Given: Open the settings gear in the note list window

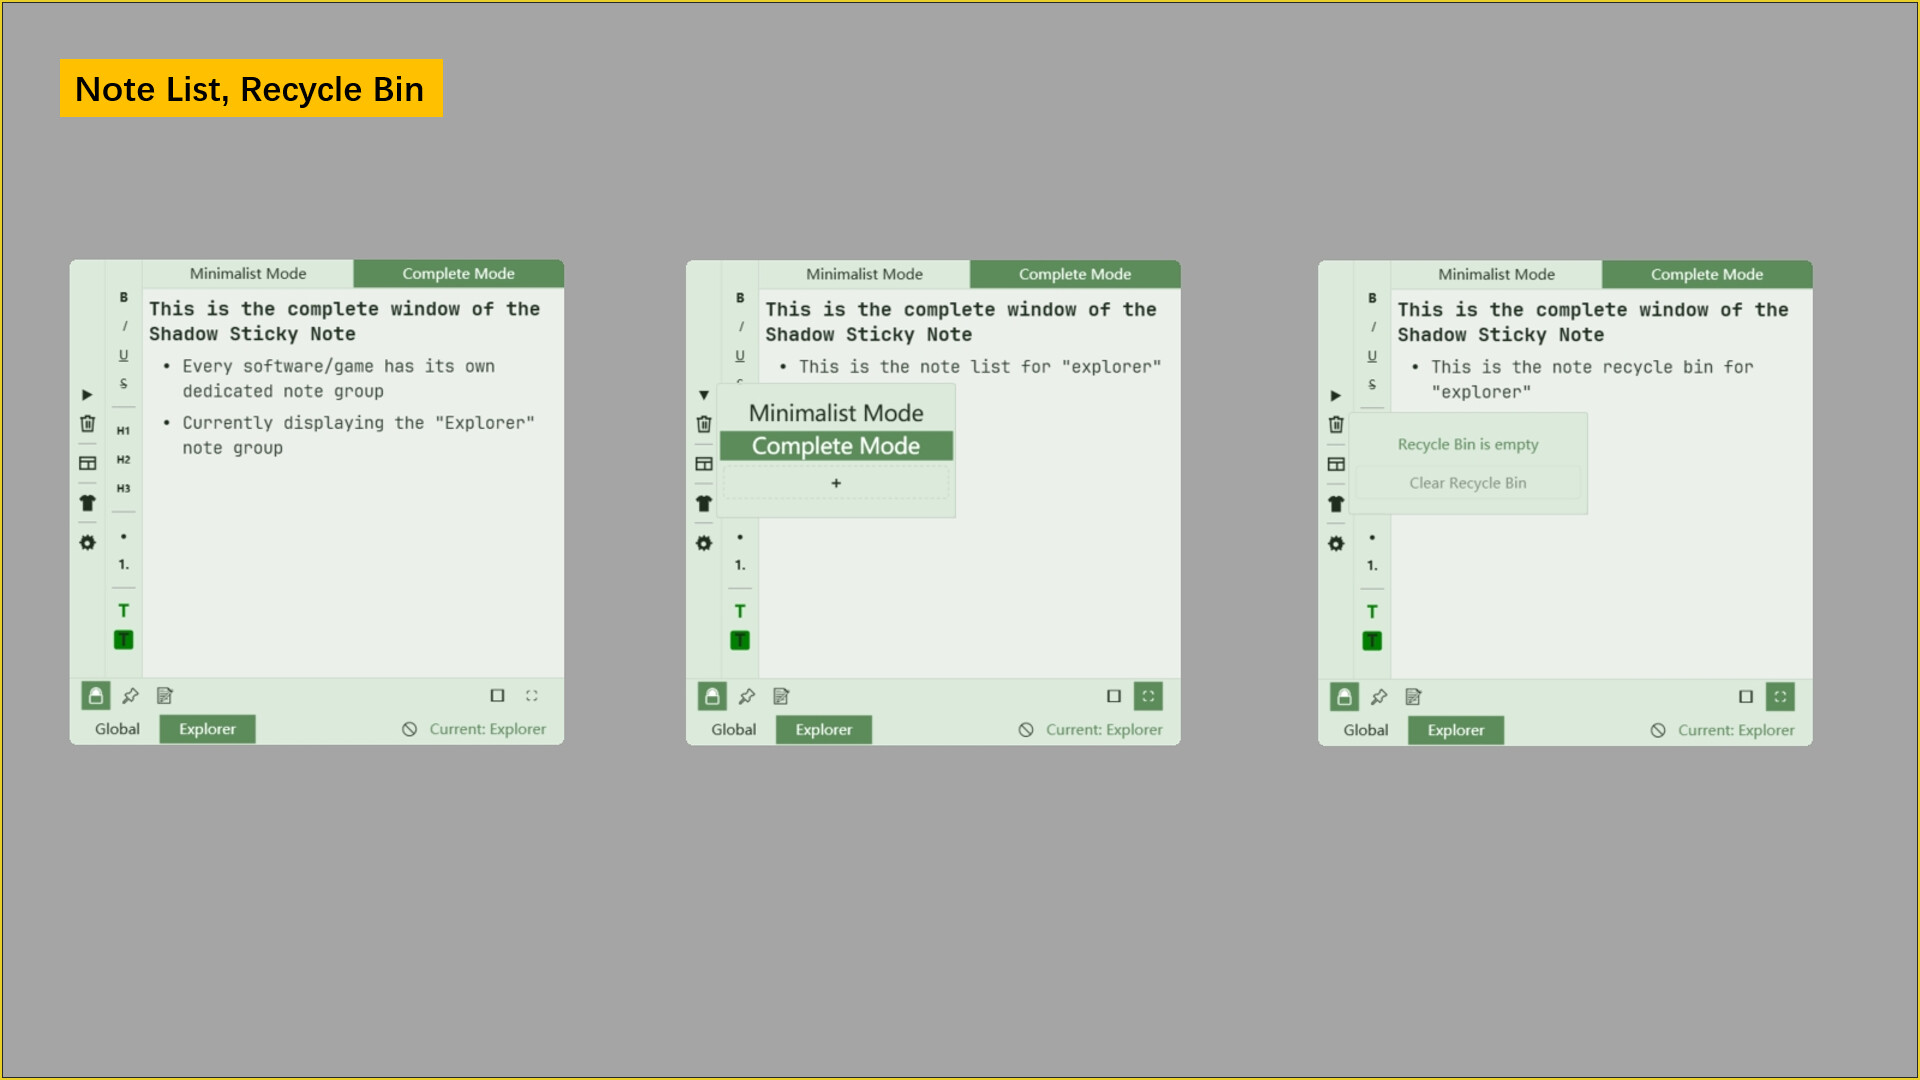Looking at the screenshot, I should click(x=704, y=543).
